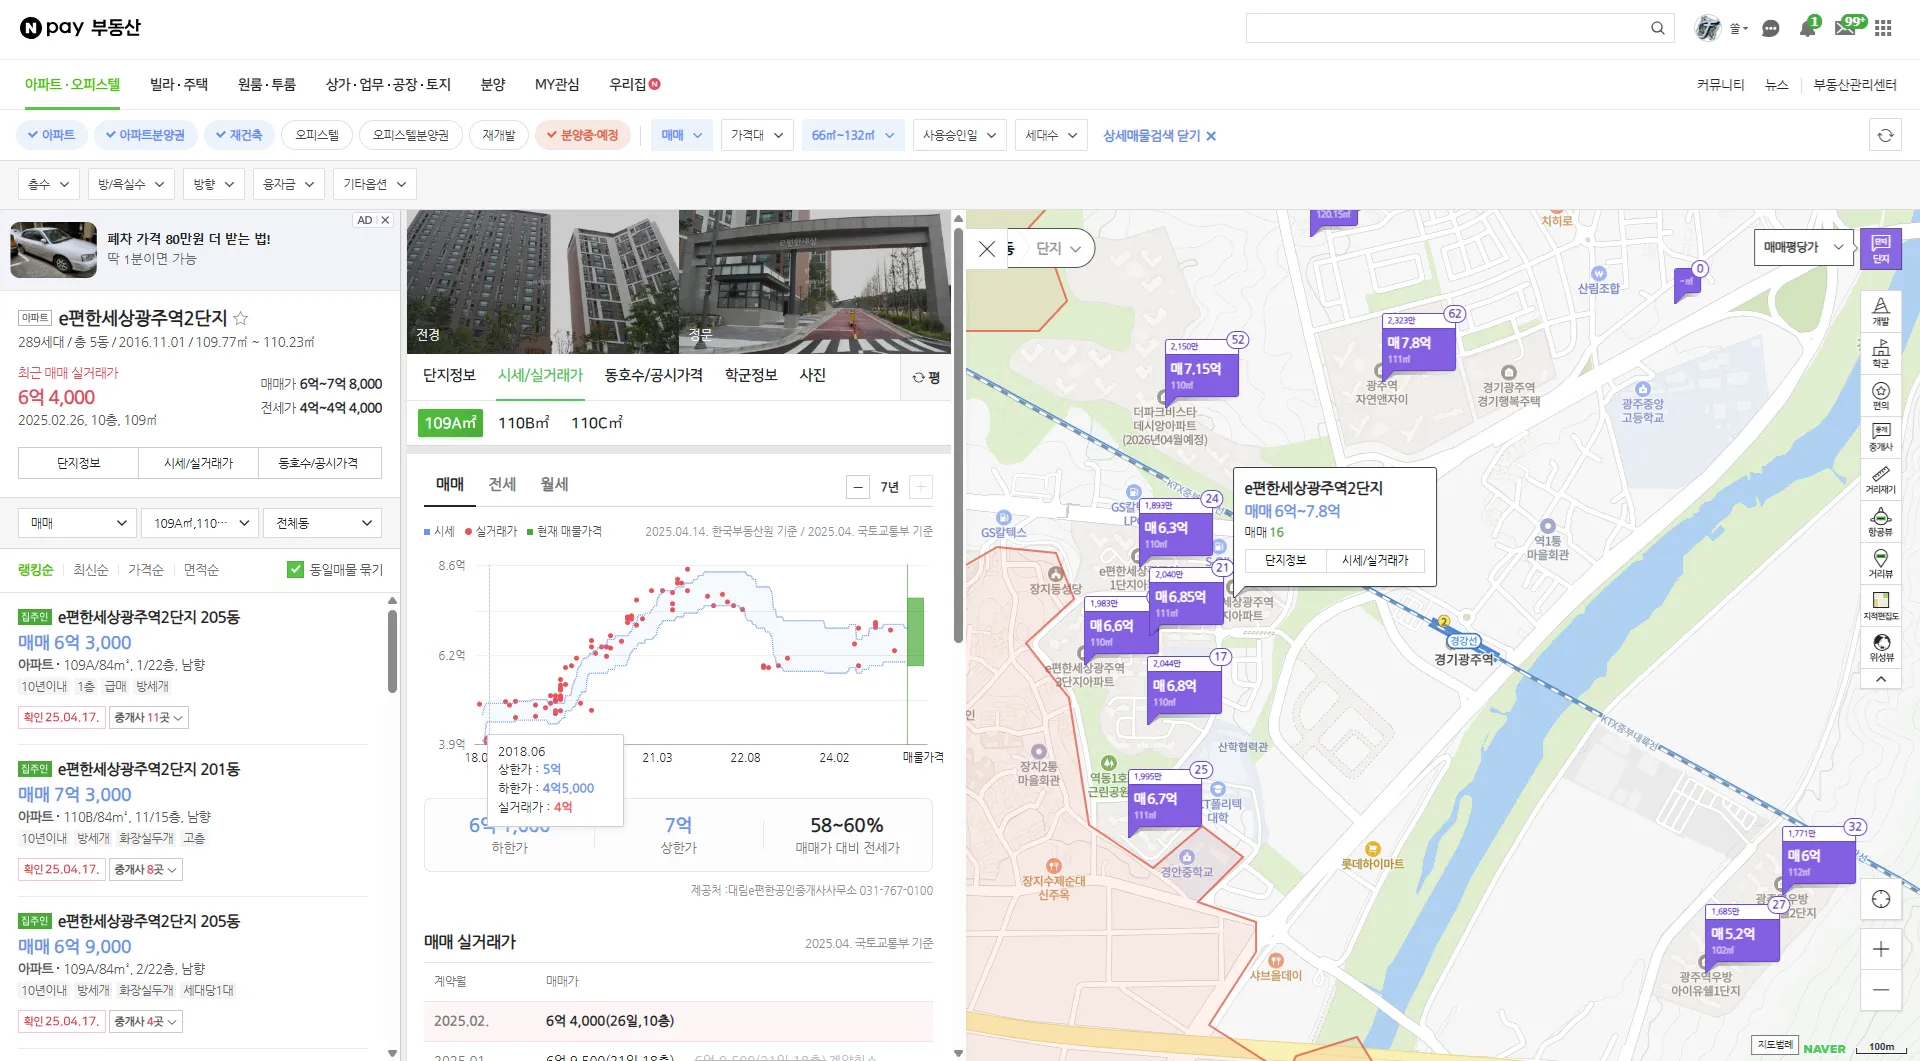Show the 지적편집도 cadastral map layer
Image resolution: width=1920 pixels, height=1061 pixels.
[1881, 602]
